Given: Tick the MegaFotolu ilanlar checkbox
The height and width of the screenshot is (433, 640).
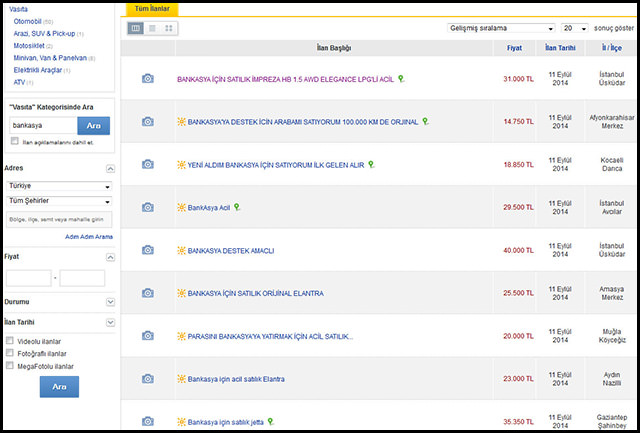Looking at the screenshot, I should click(x=10, y=366).
